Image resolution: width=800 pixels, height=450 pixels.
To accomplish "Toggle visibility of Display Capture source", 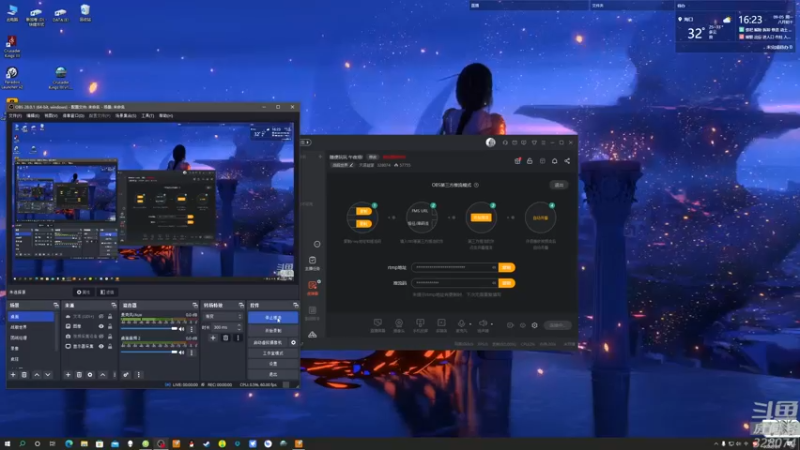I will [x=101, y=346].
